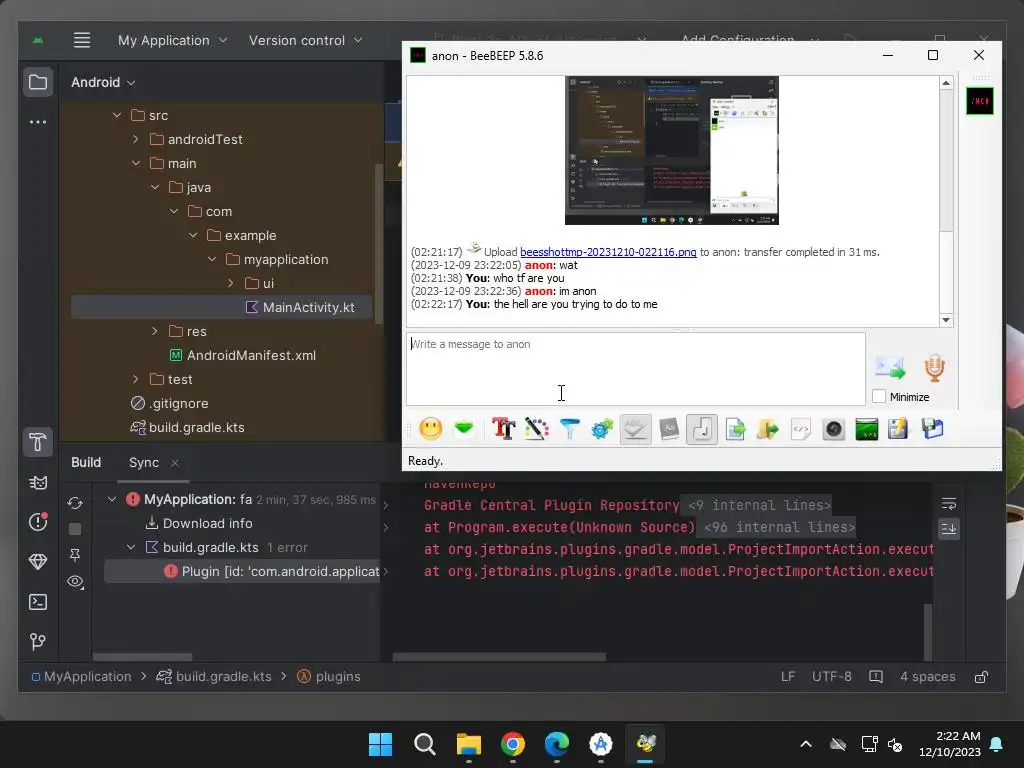Viewport: 1024px width, 768px height.
Task: Click the chat scrollbar down arrow
Action: 946,320
